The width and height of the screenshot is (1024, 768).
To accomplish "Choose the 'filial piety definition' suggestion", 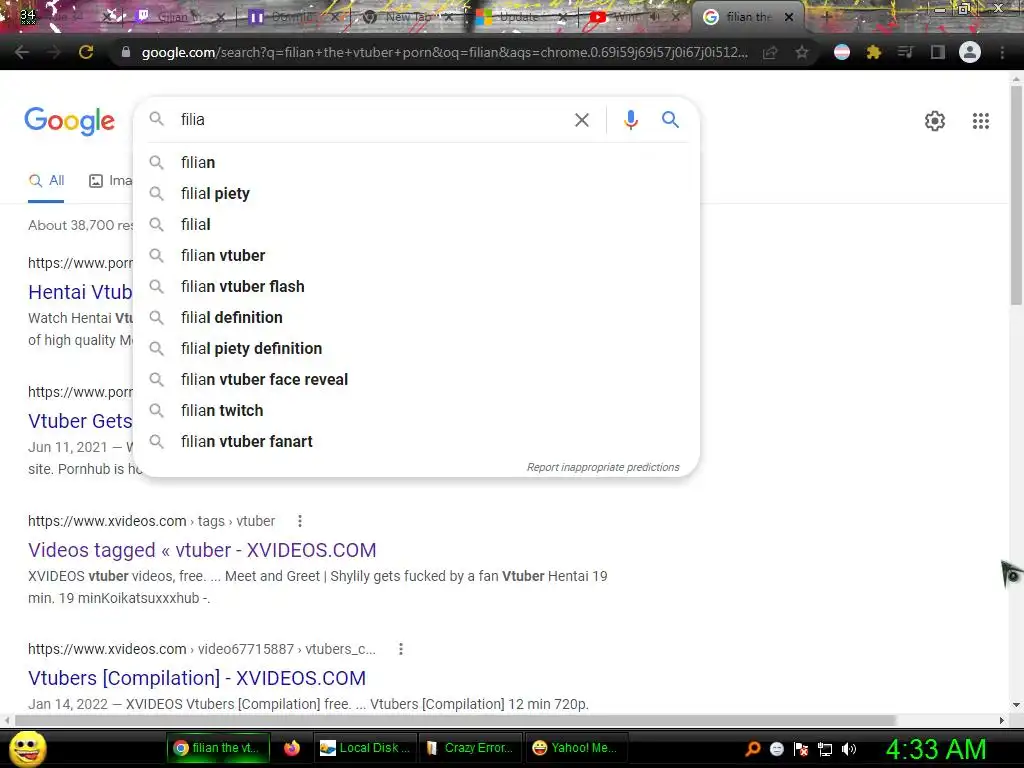I will (x=417, y=349).
